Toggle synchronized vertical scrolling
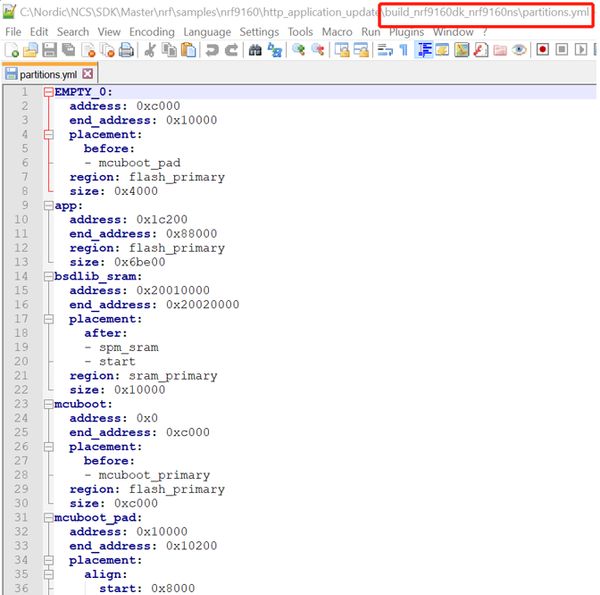 click(341, 50)
